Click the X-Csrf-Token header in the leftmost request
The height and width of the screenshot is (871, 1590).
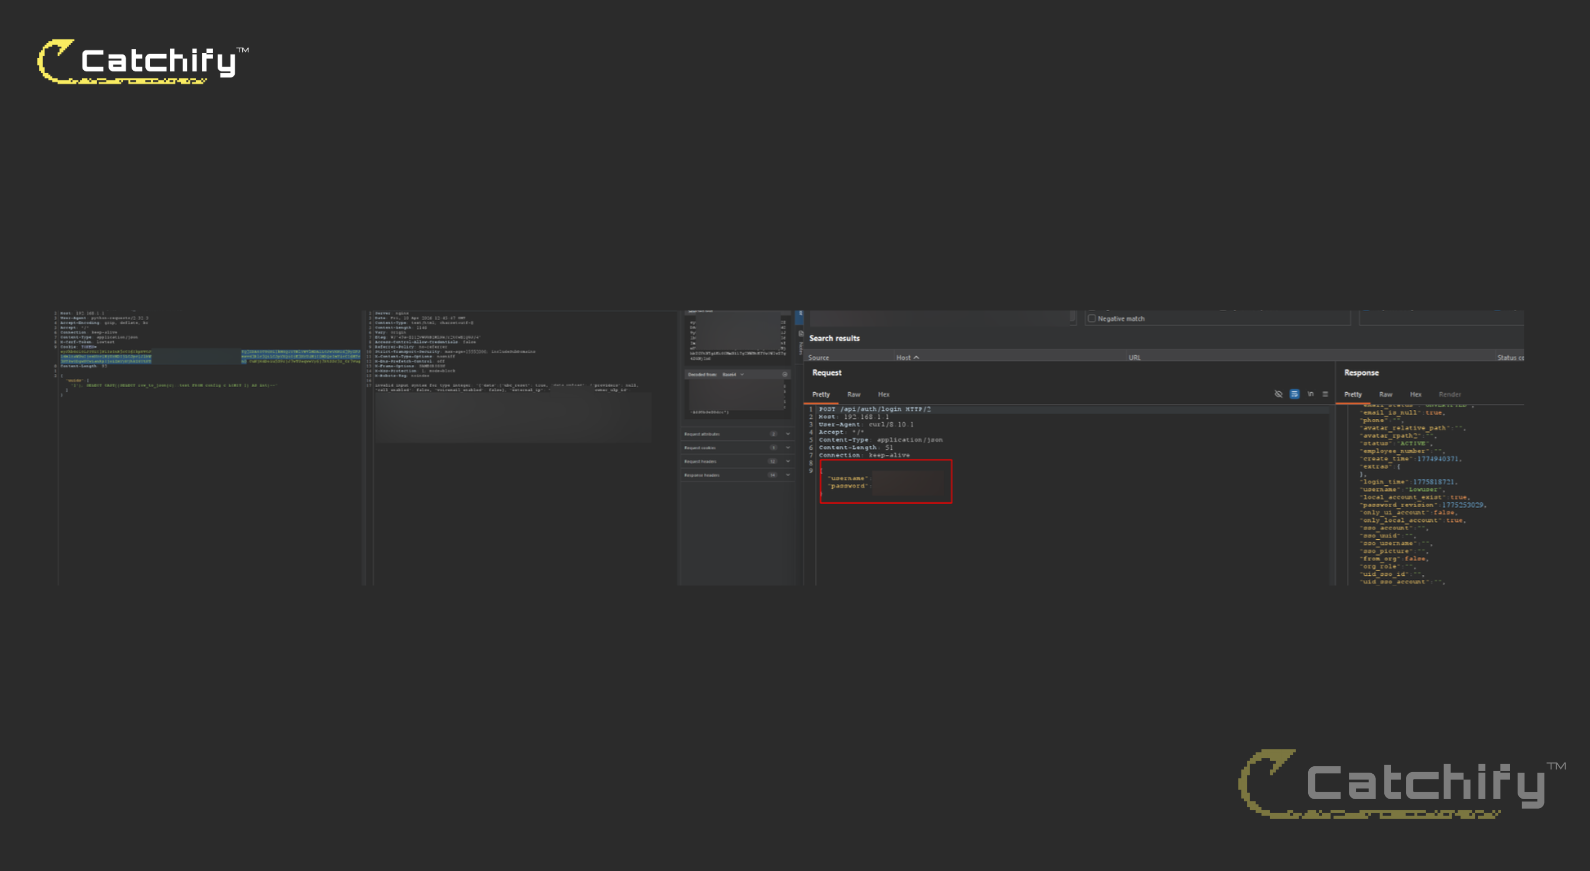87,342
